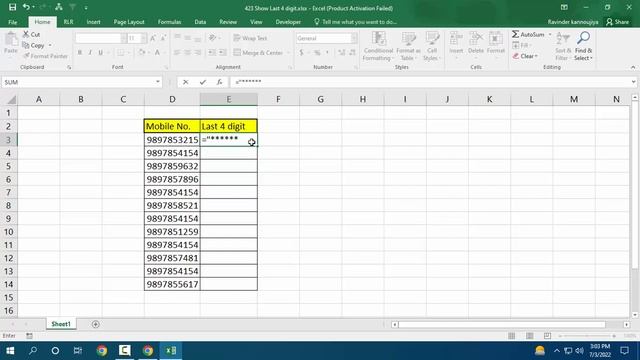Open the font size dropdown

(x=143, y=38)
